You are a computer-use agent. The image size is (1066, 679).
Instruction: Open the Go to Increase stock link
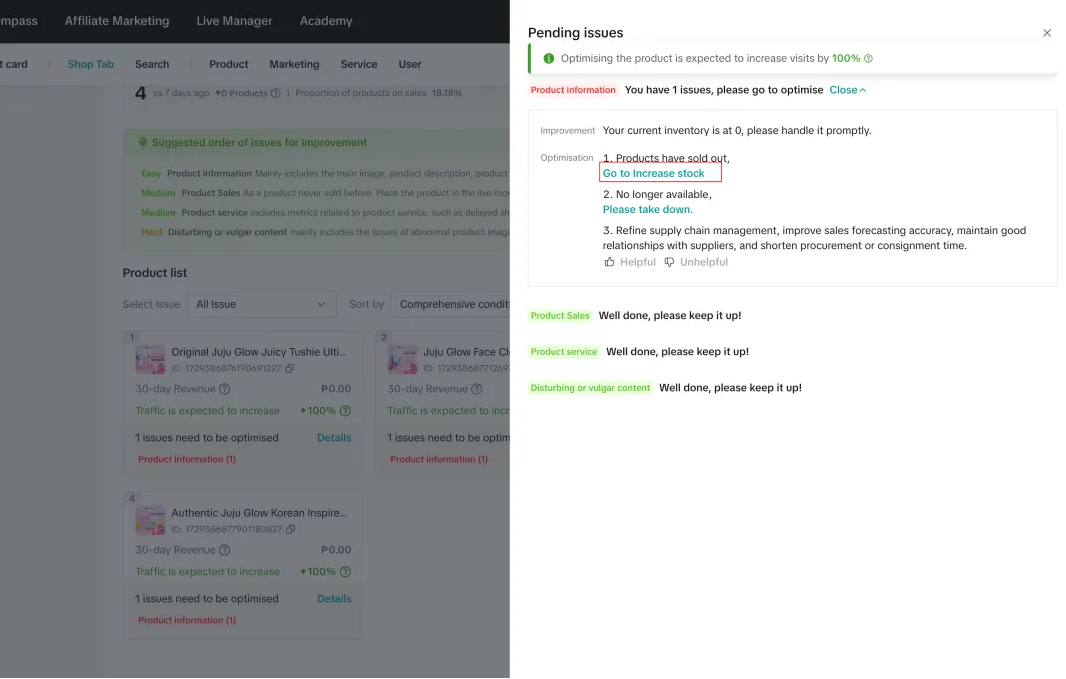(x=653, y=173)
